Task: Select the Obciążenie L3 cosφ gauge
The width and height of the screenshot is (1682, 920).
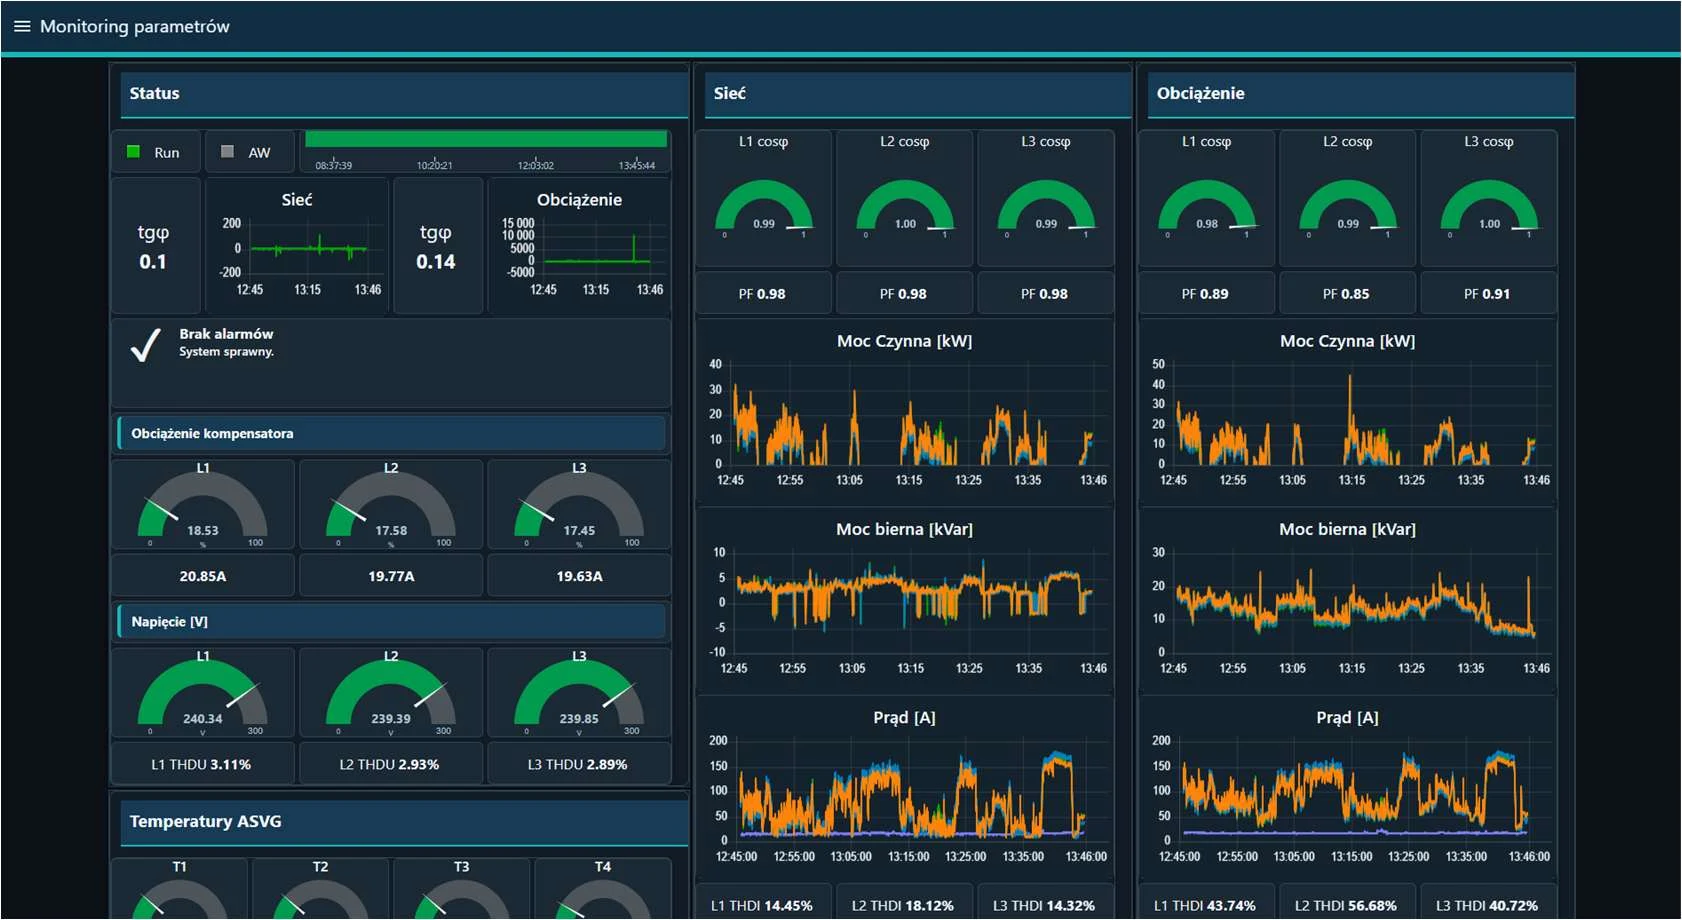Action: [x=1489, y=207]
